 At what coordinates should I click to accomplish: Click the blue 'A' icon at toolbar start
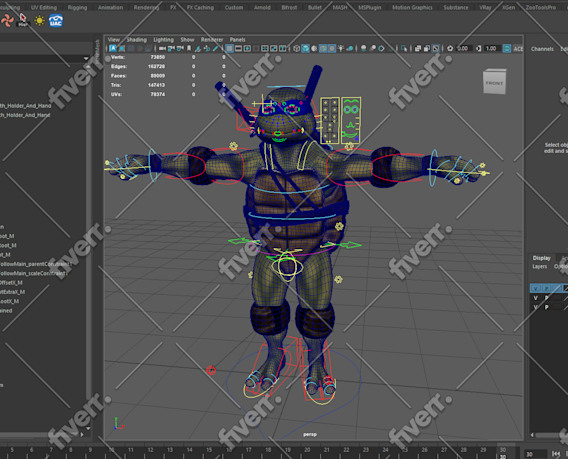click(113, 49)
